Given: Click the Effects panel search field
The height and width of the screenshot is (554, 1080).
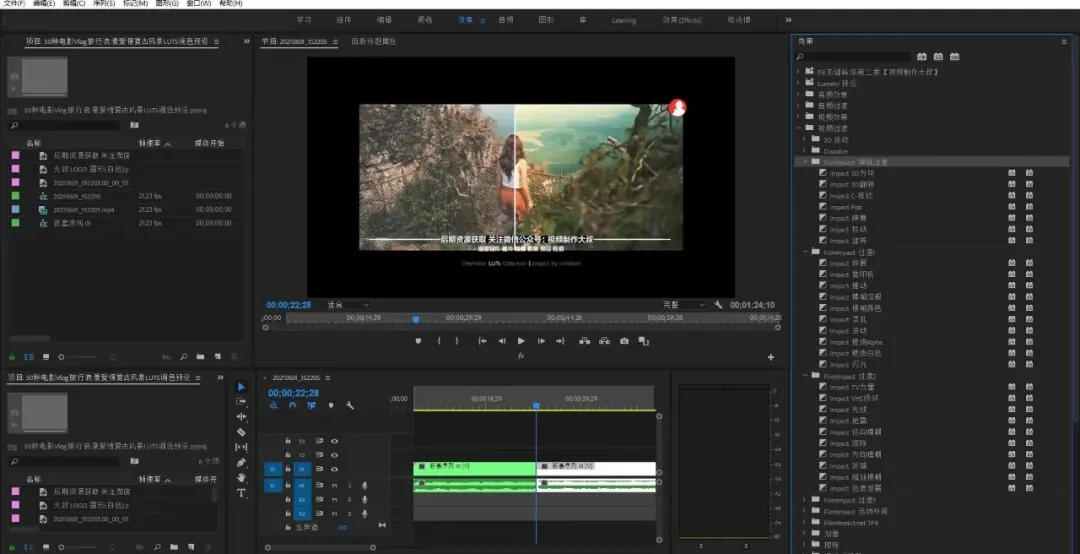Looking at the screenshot, I should pyautogui.click(x=853, y=57).
